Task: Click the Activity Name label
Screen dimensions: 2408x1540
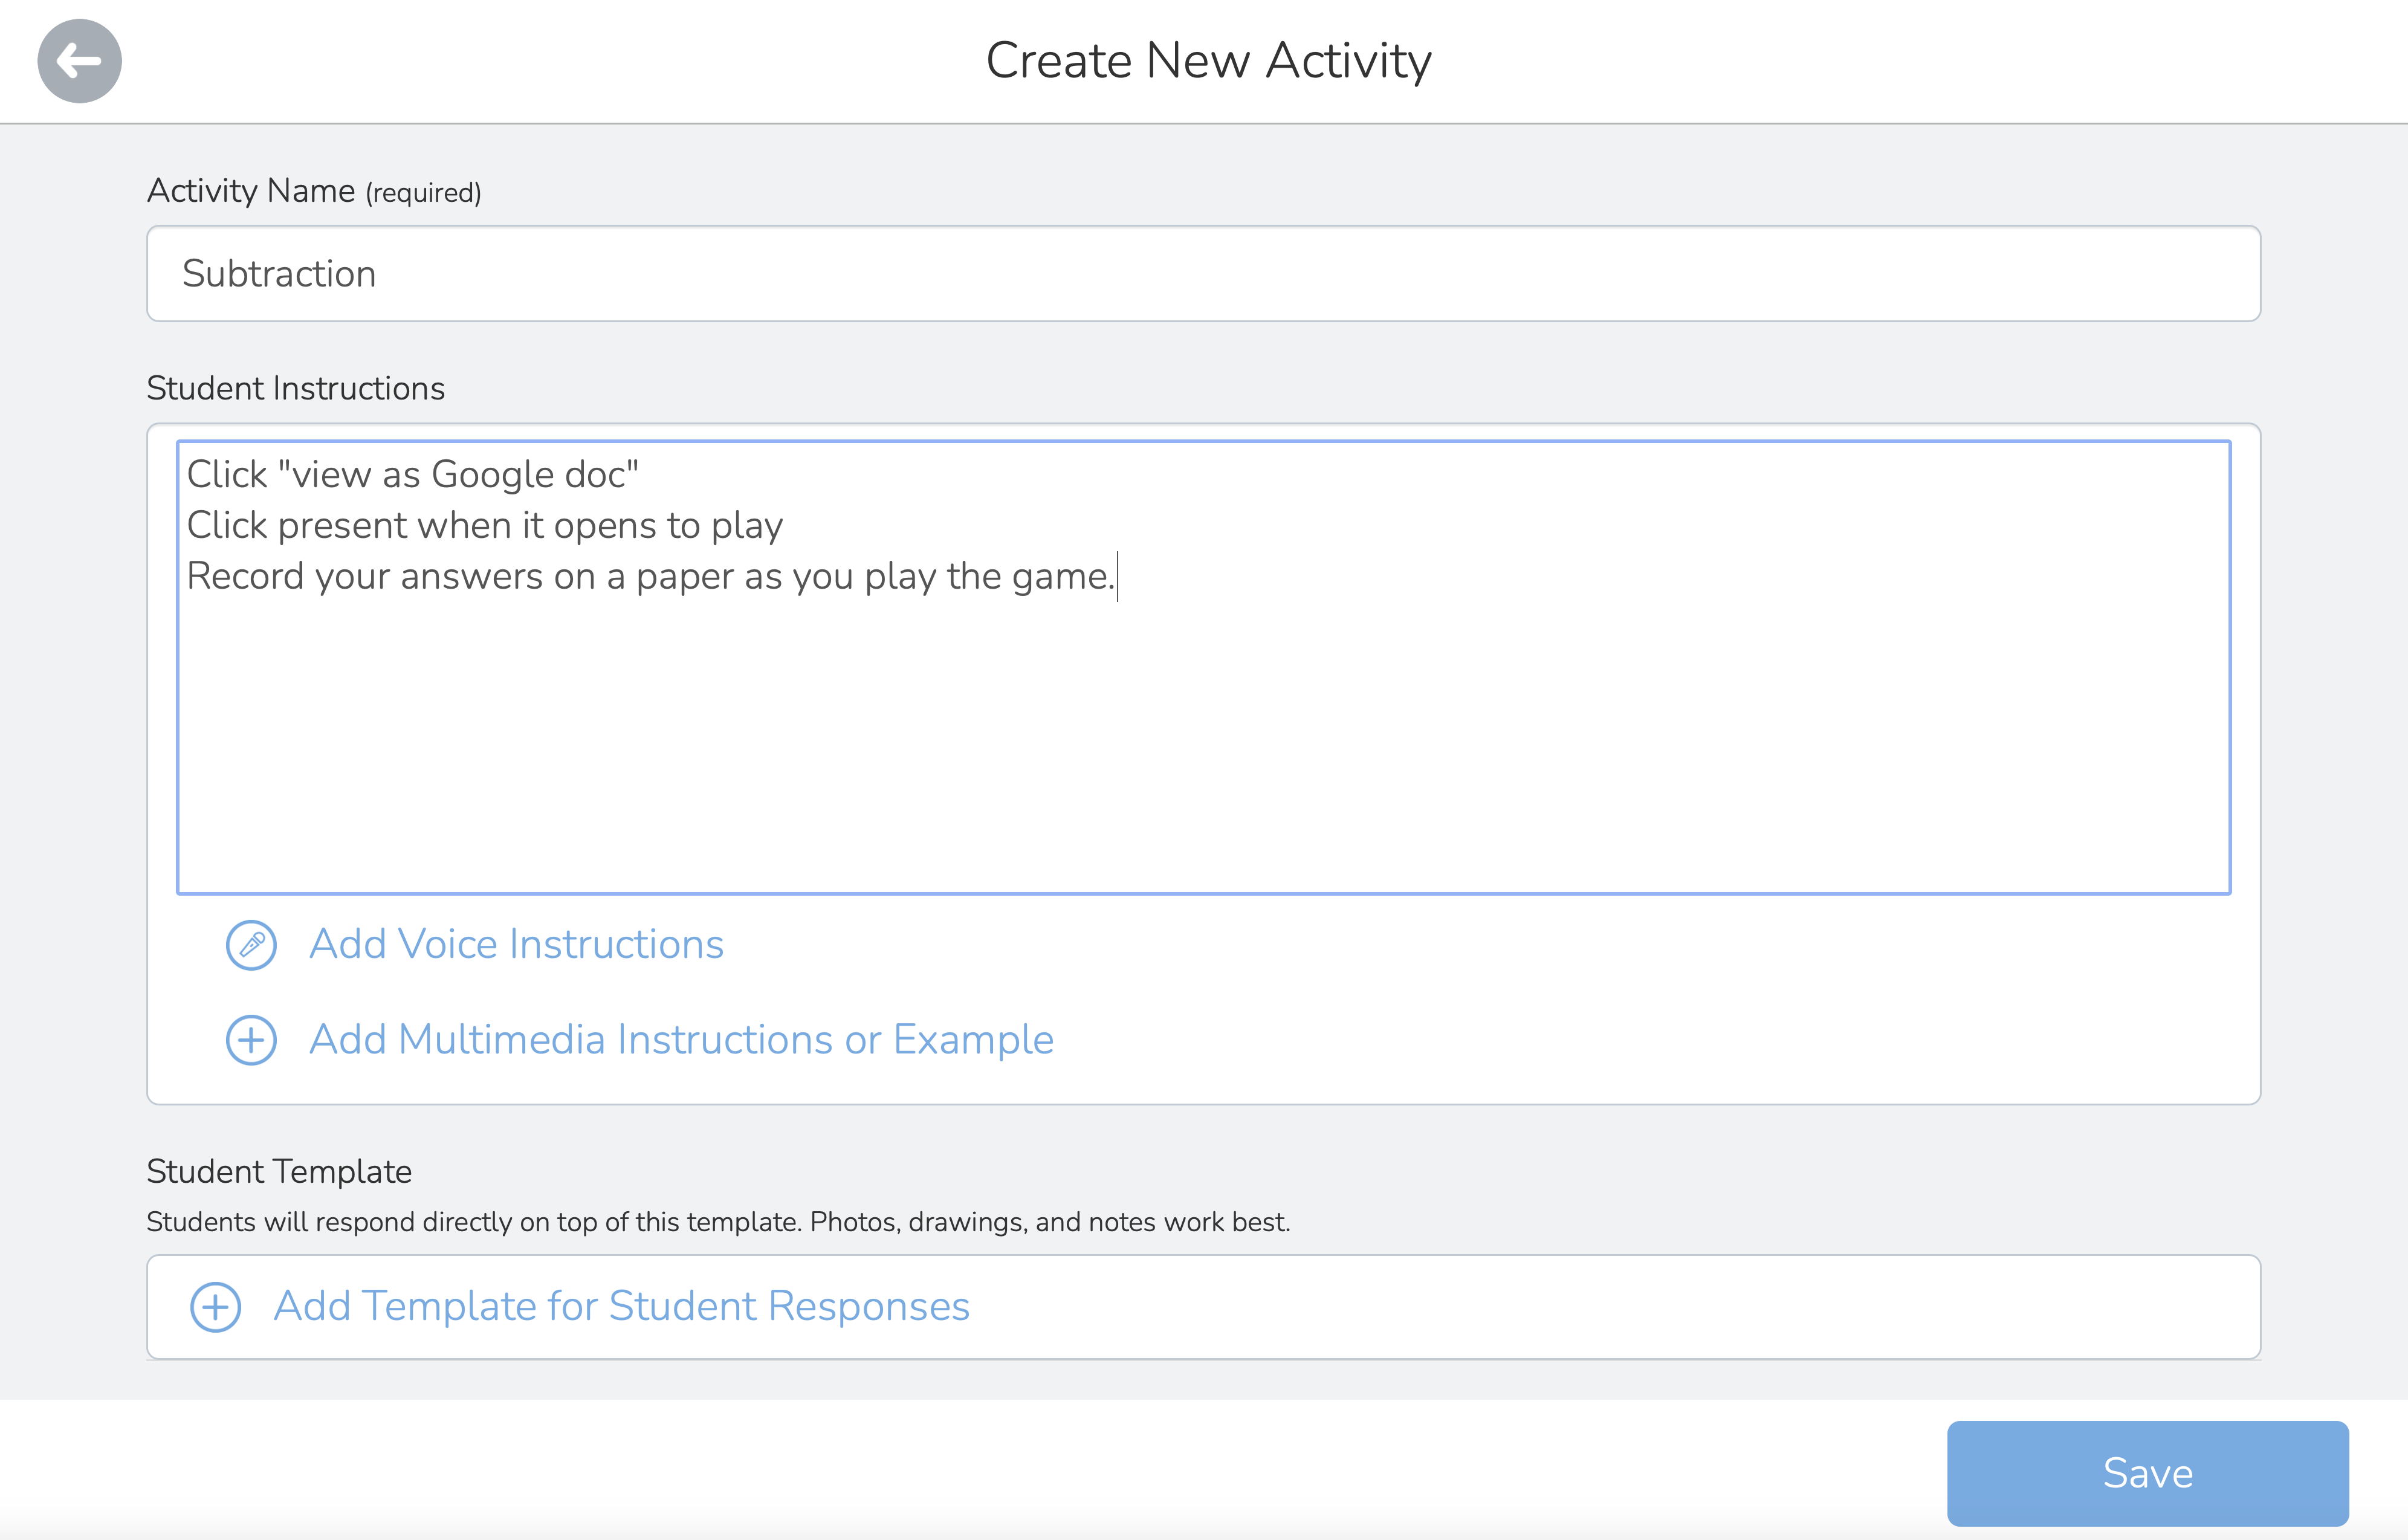Action: click(250, 191)
